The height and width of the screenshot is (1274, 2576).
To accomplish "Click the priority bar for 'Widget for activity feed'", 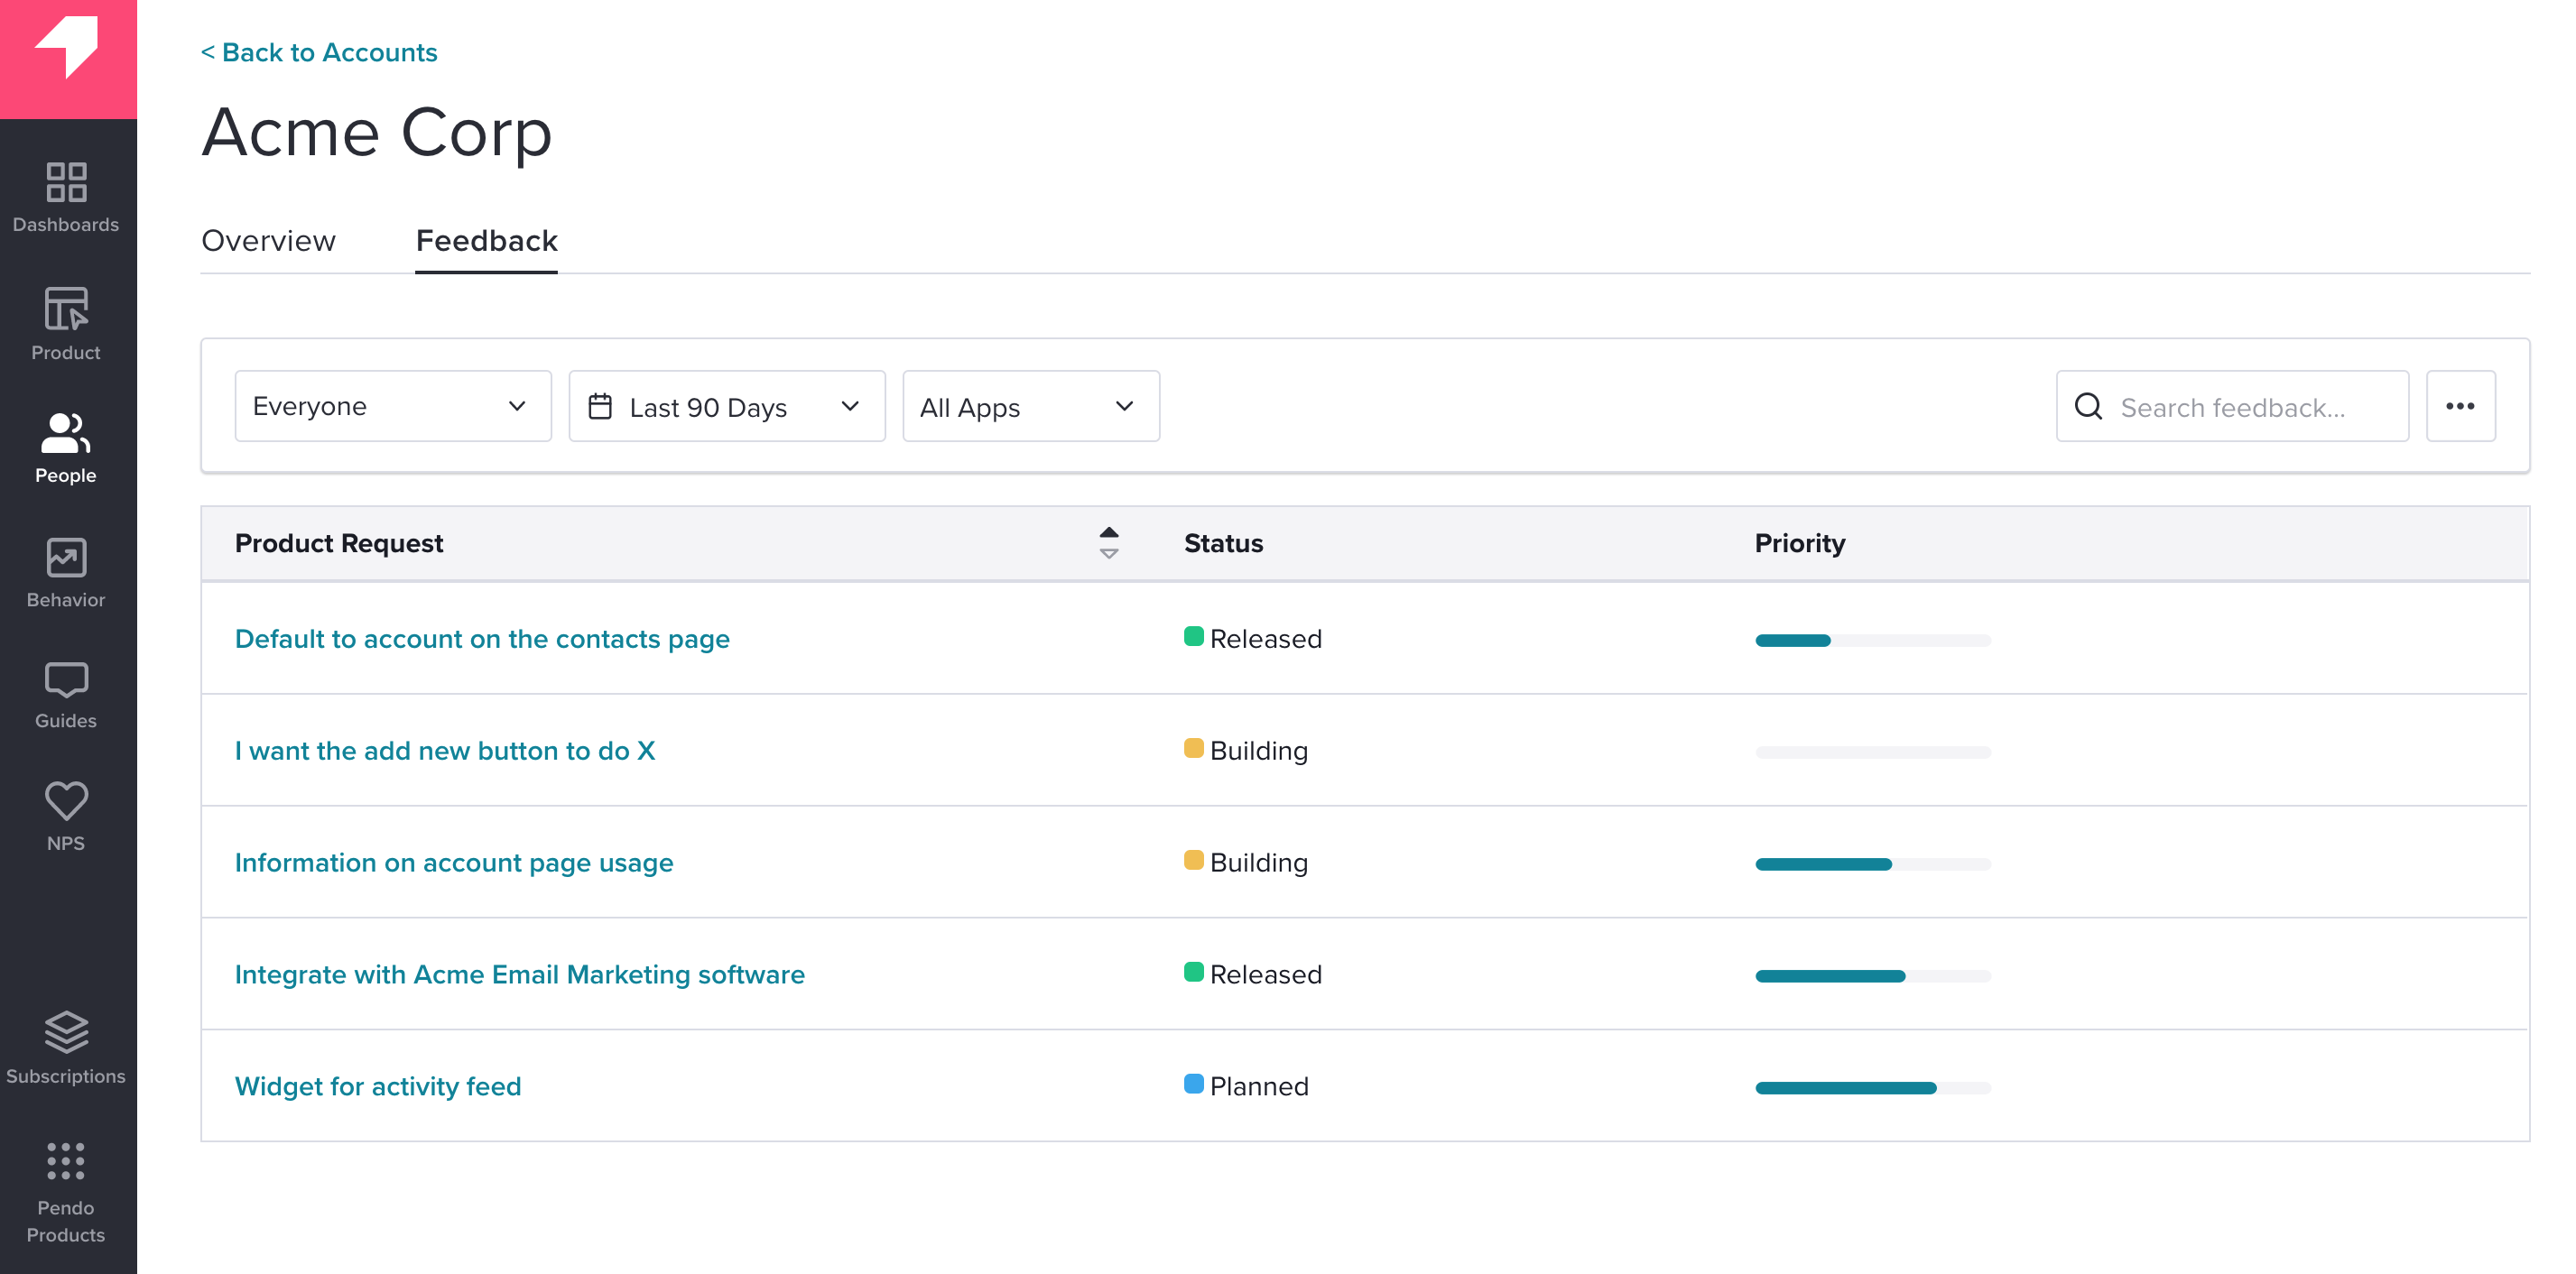I will click(x=1873, y=1089).
